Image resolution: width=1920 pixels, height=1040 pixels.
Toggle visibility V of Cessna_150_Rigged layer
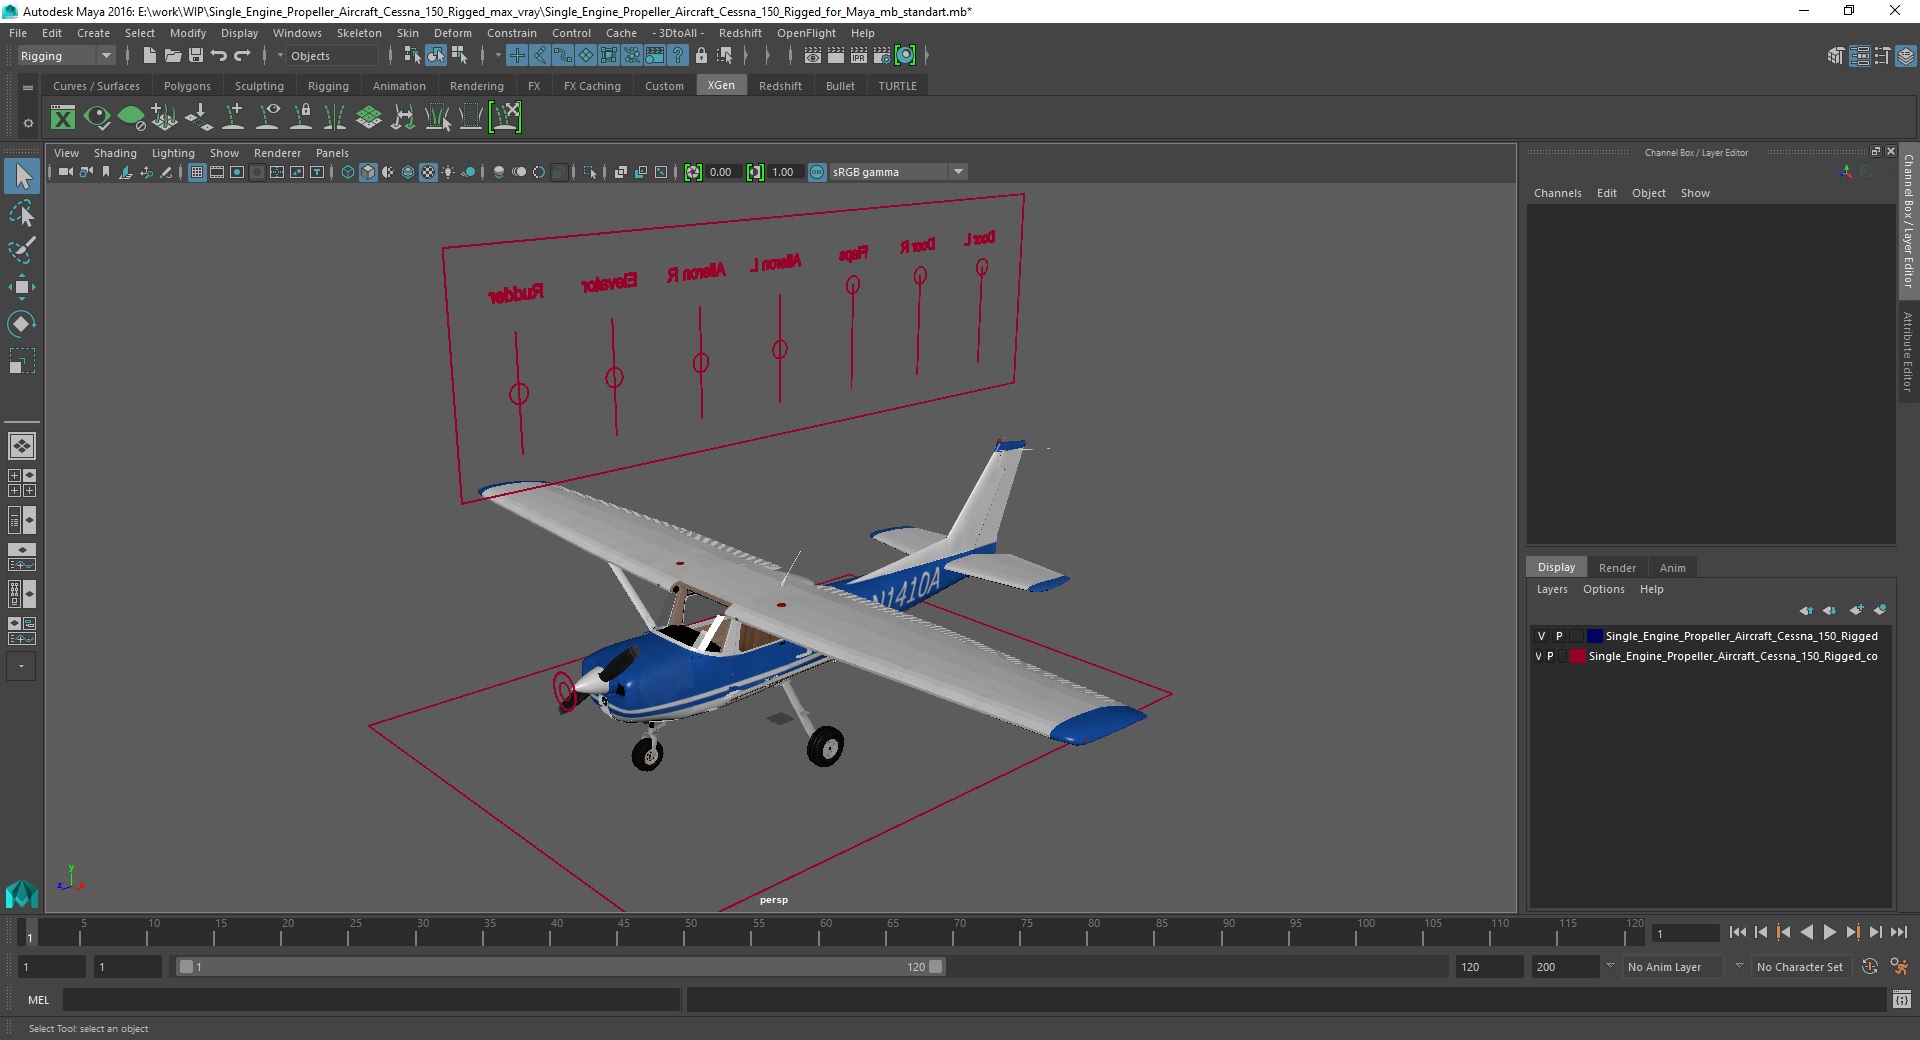point(1541,636)
